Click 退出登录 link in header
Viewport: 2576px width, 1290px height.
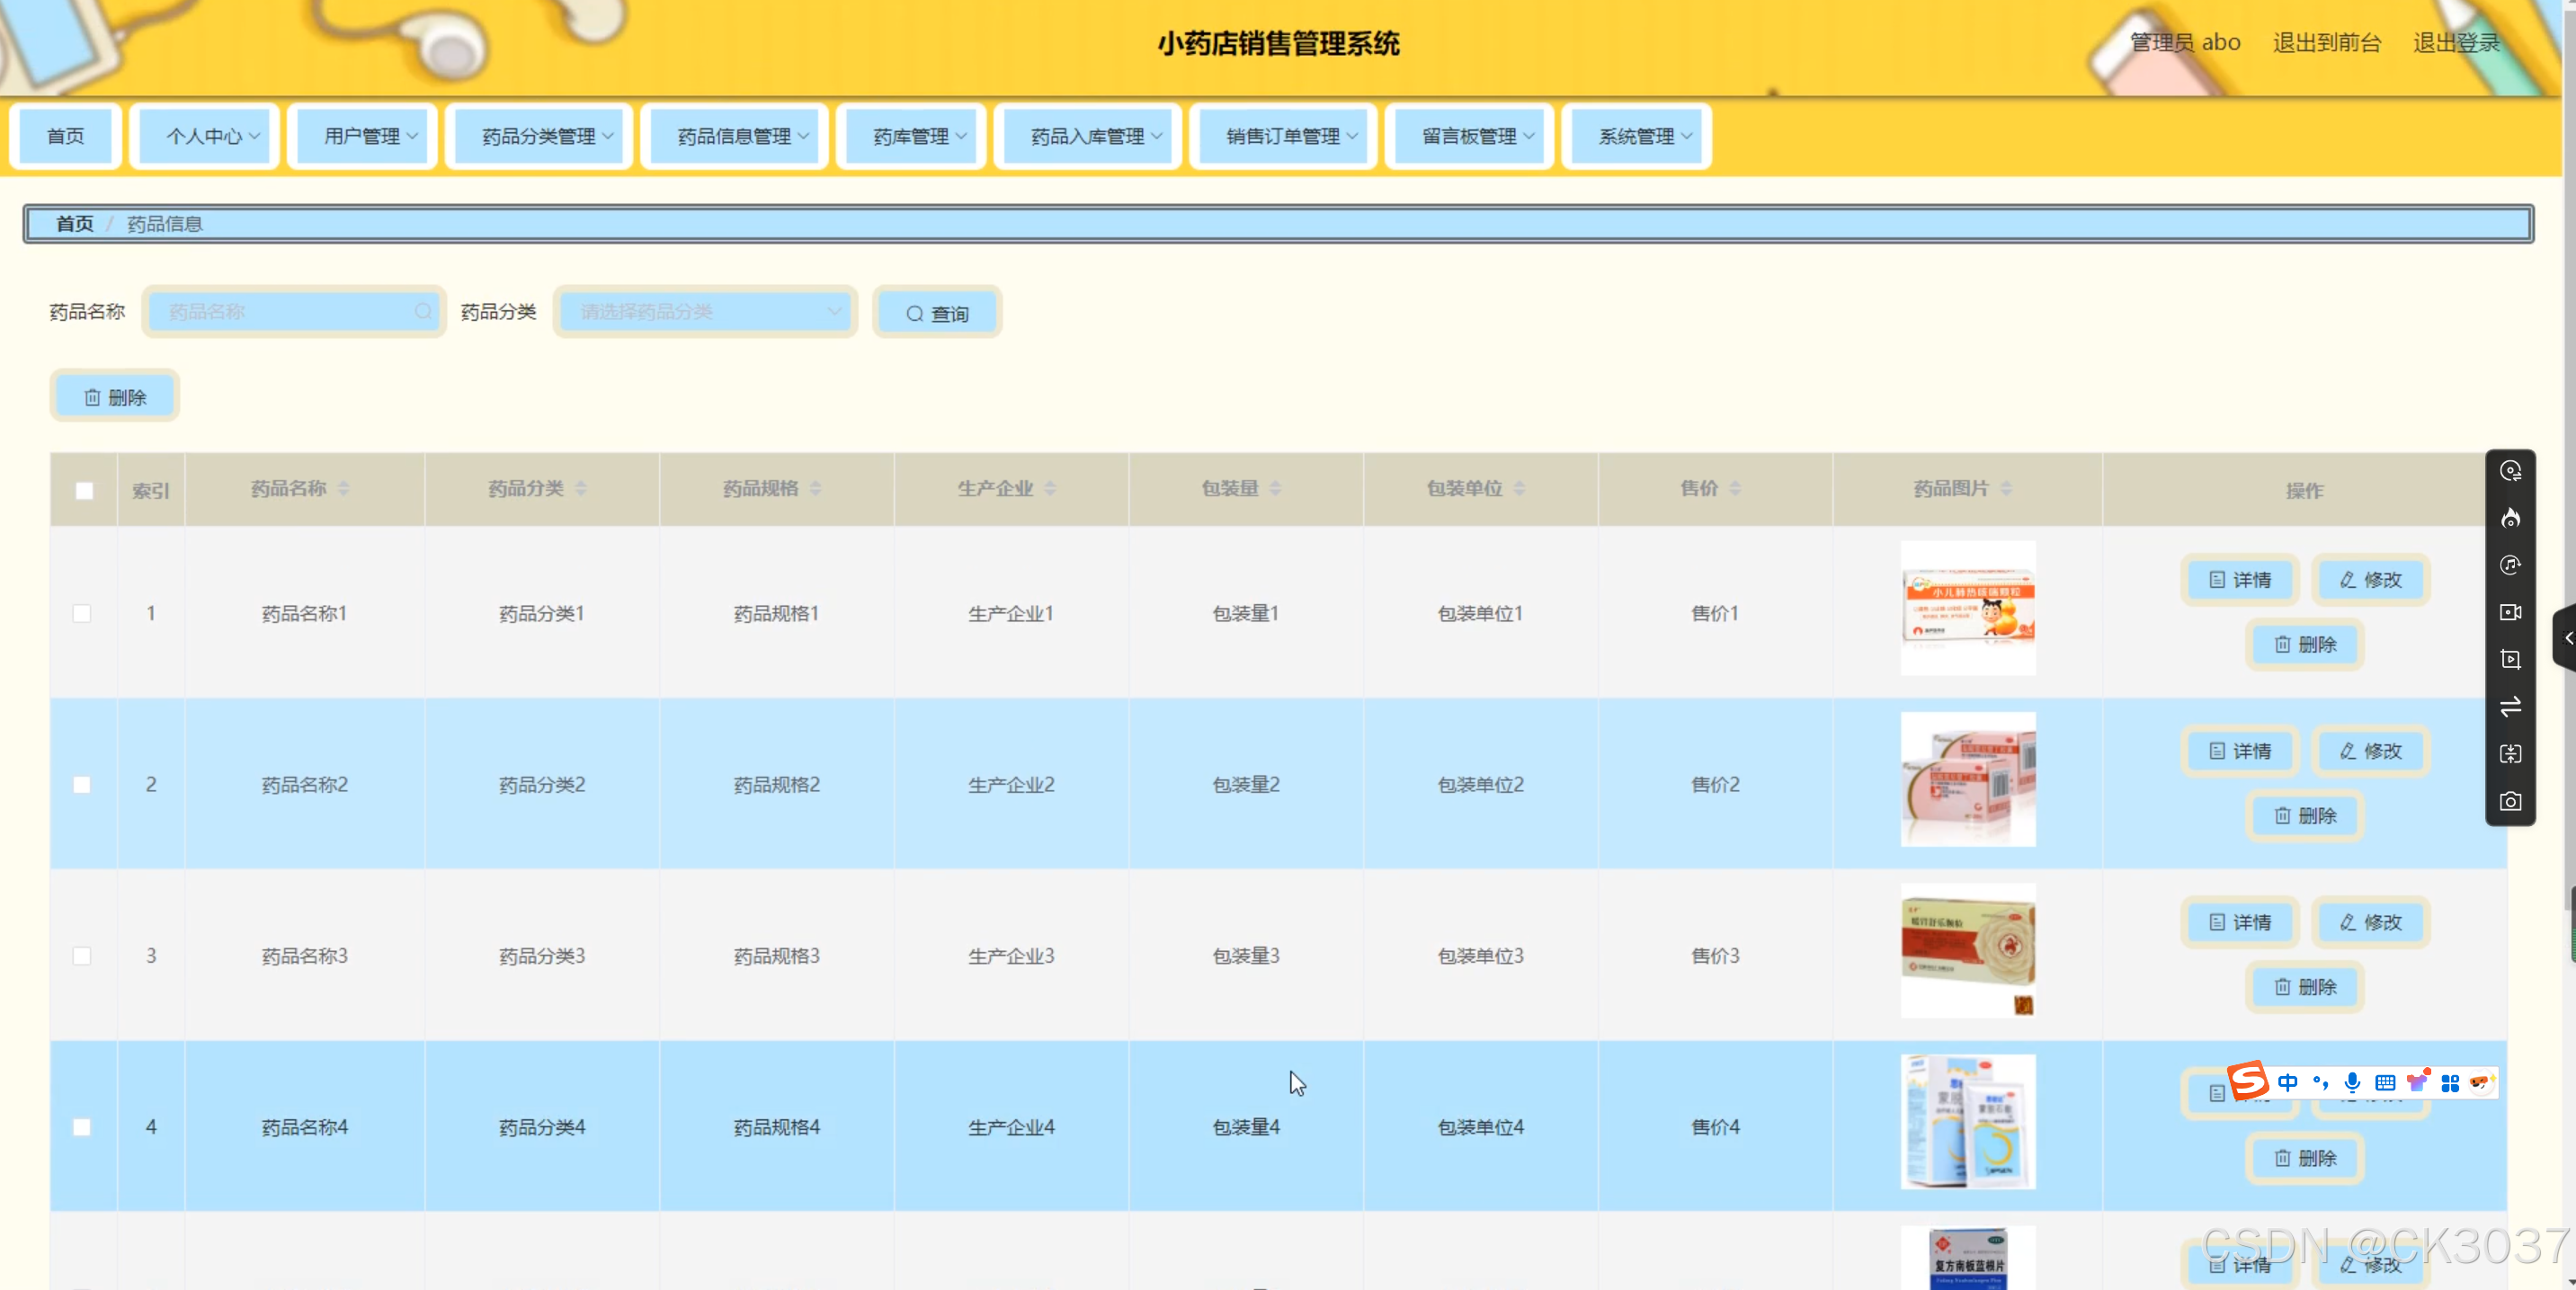point(2456,42)
